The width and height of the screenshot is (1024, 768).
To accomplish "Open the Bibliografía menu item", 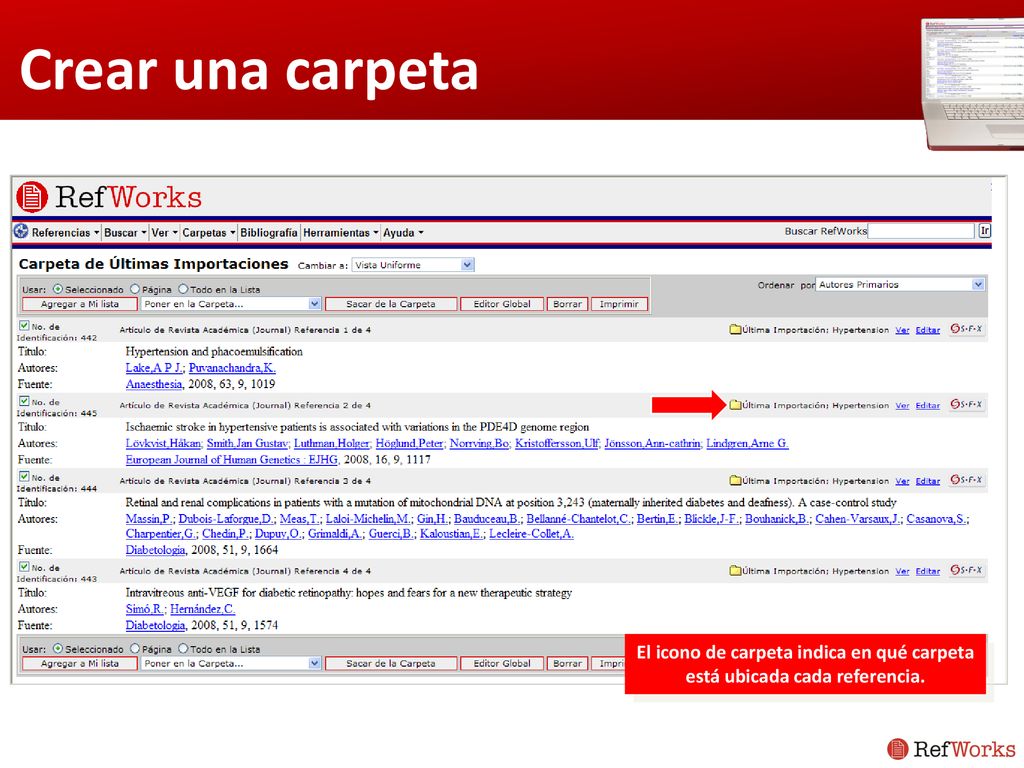I will point(268,232).
